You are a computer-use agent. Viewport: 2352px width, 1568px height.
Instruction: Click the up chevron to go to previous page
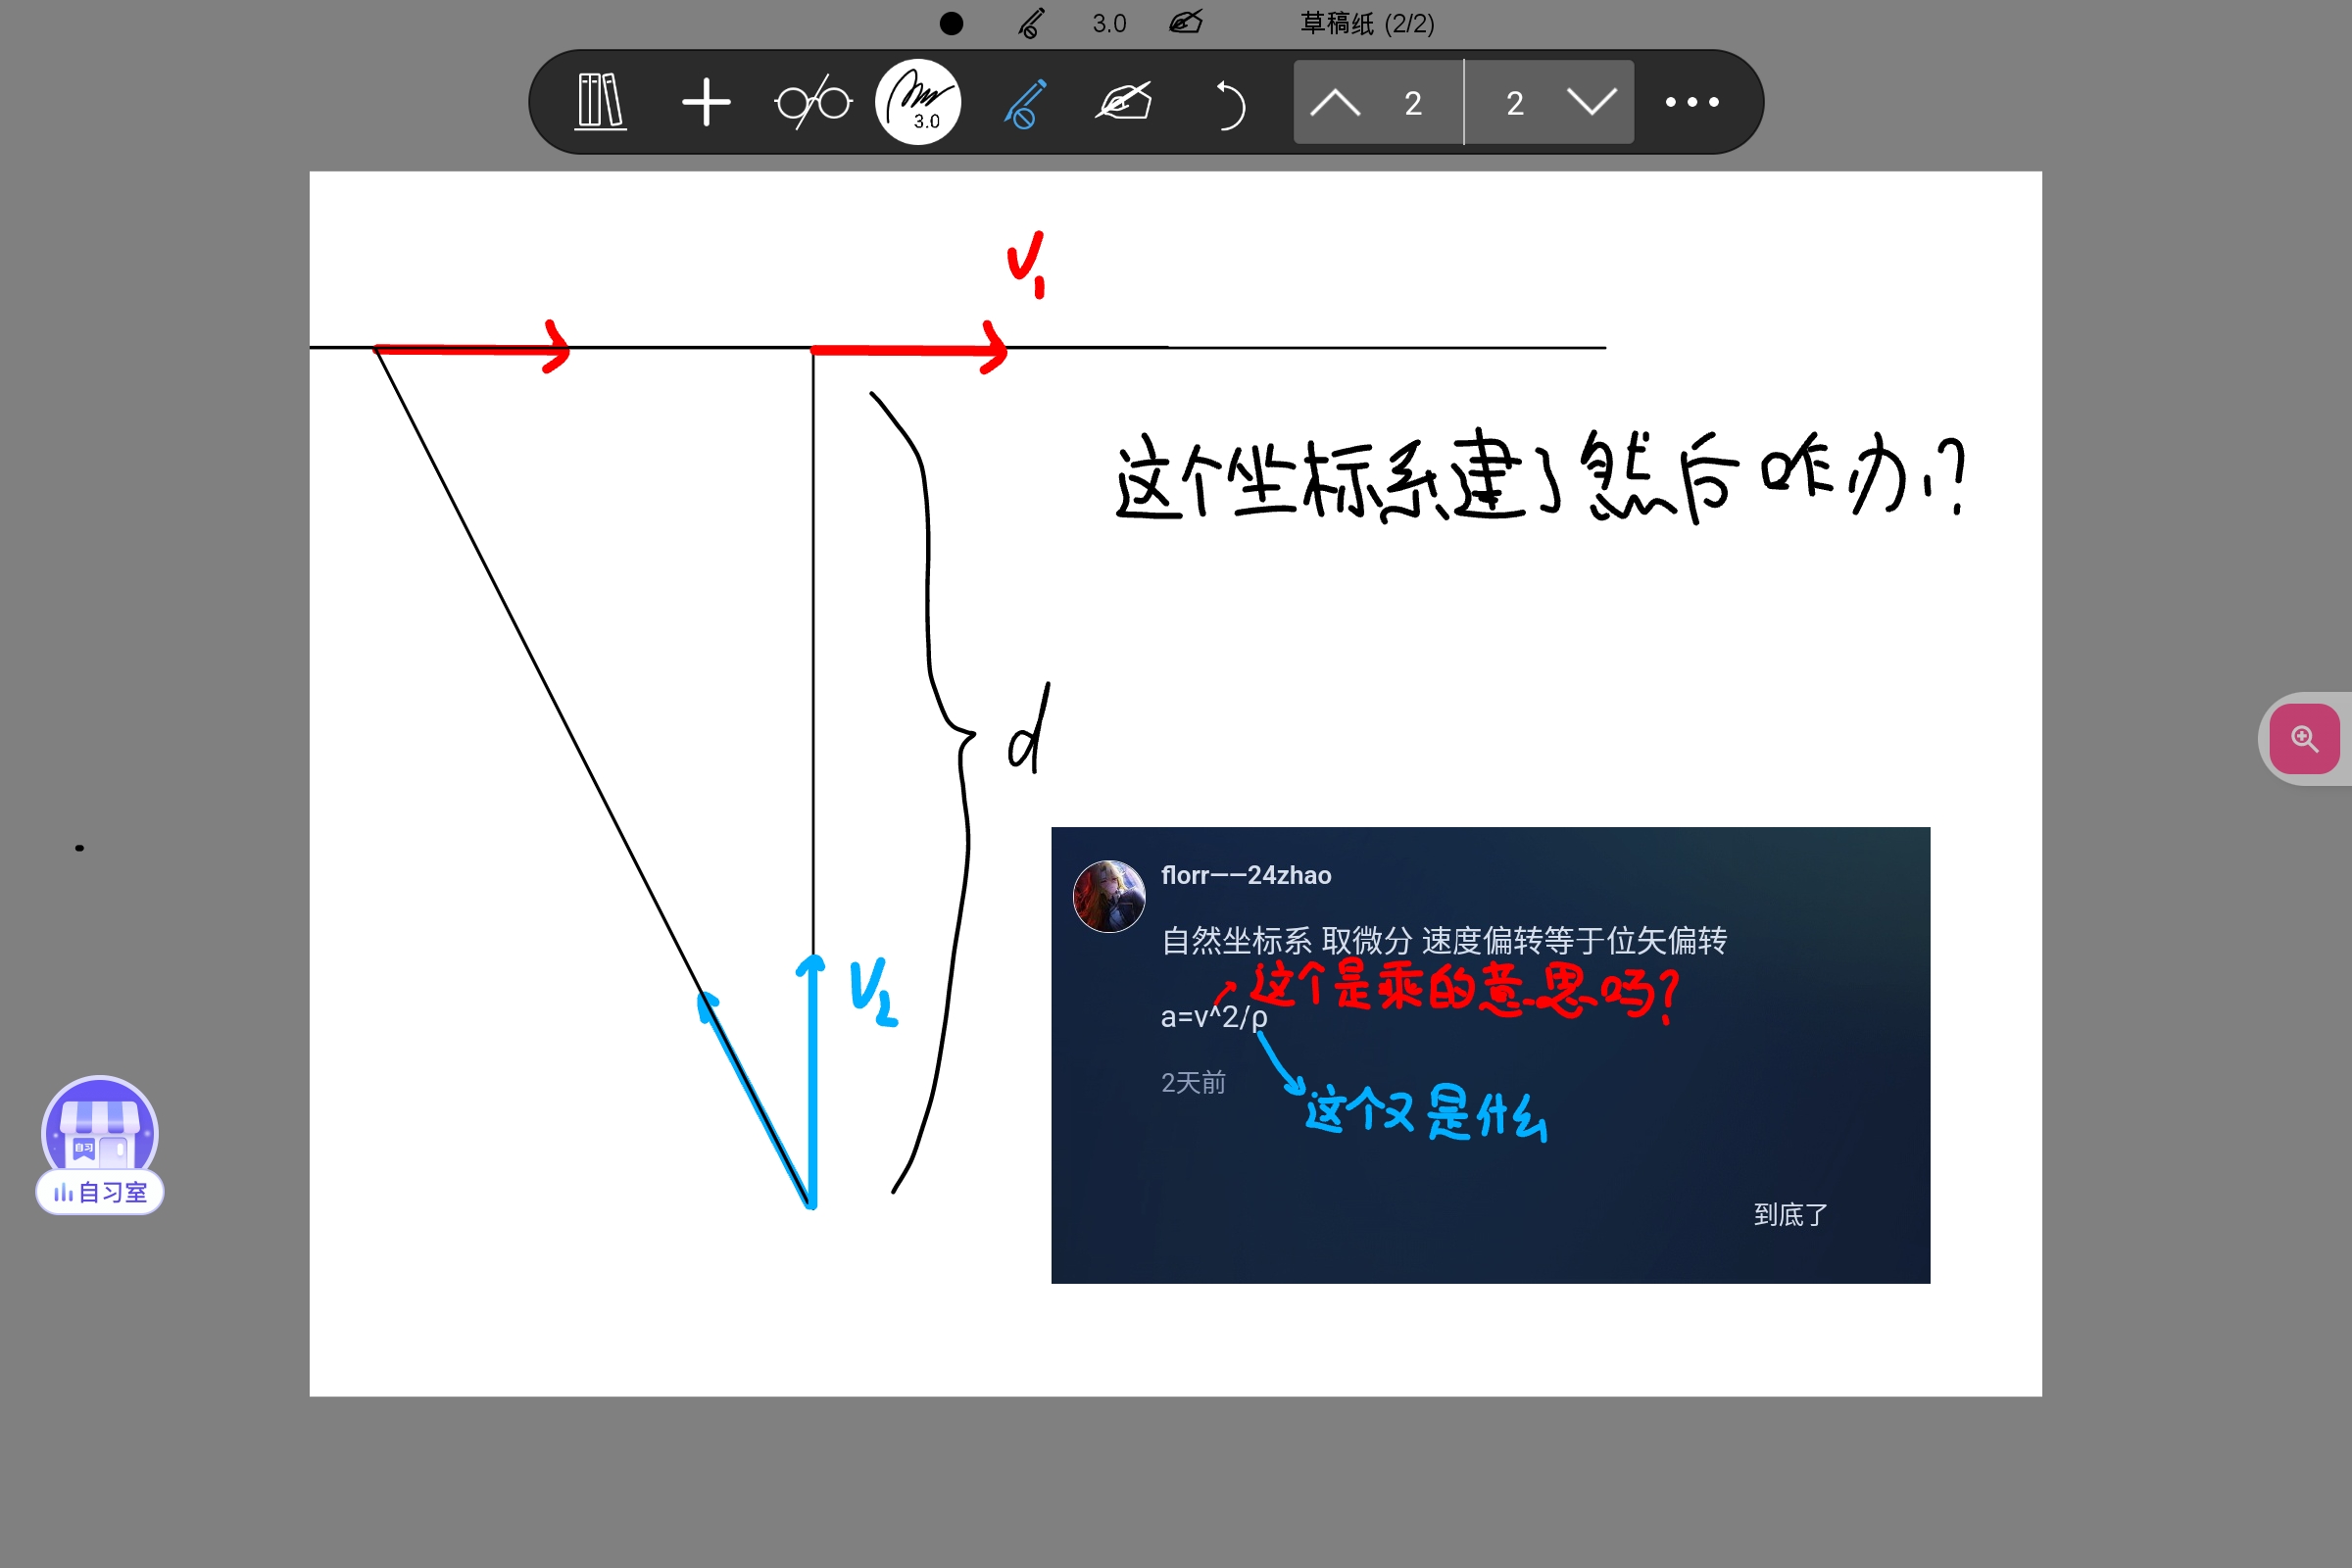tap(1337, 101)
